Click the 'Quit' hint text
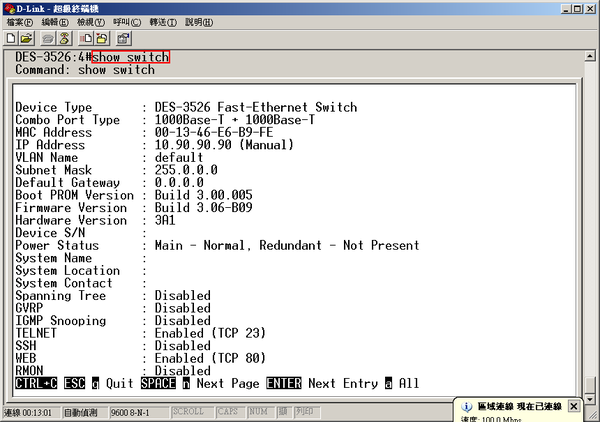Viewport: 600px width, 422px height. 119,383
